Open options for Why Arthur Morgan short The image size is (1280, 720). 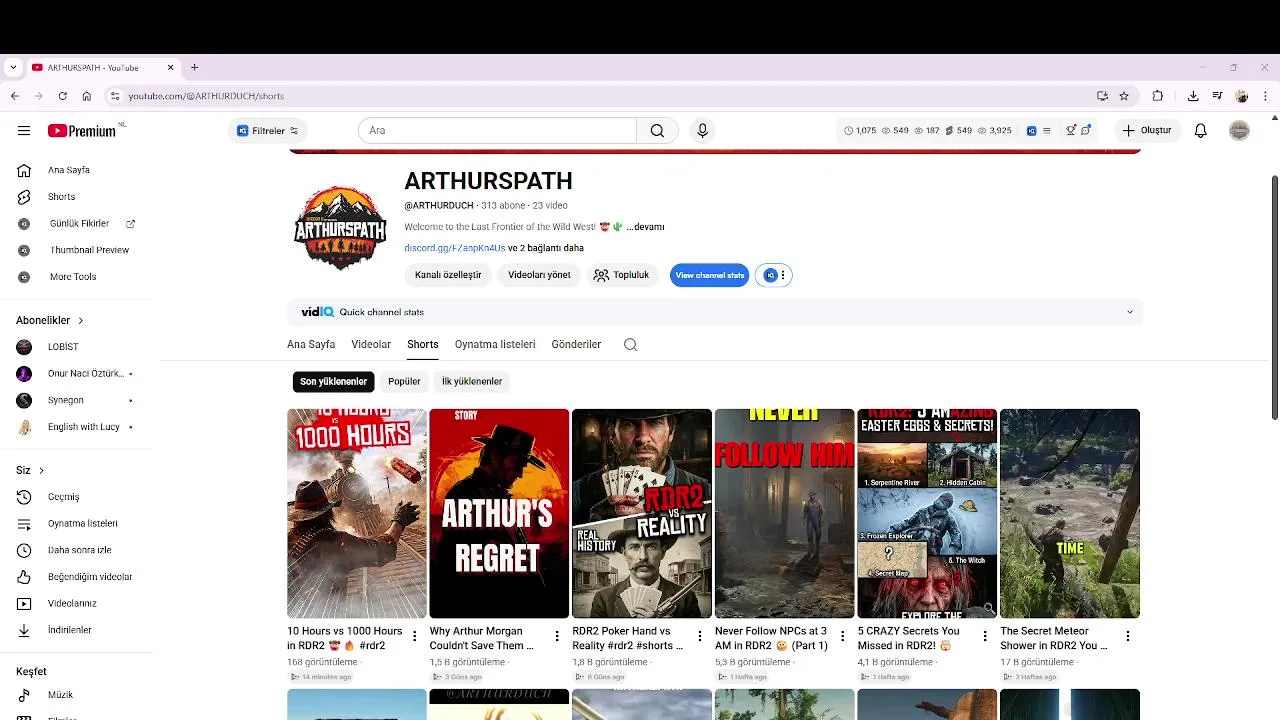(557, 636)
